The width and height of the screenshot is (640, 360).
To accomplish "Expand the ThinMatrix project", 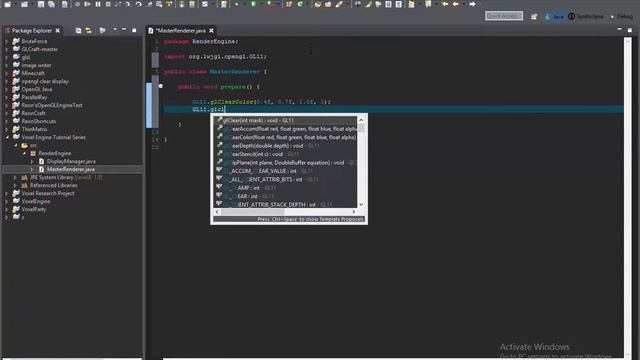I will (7, 129).
